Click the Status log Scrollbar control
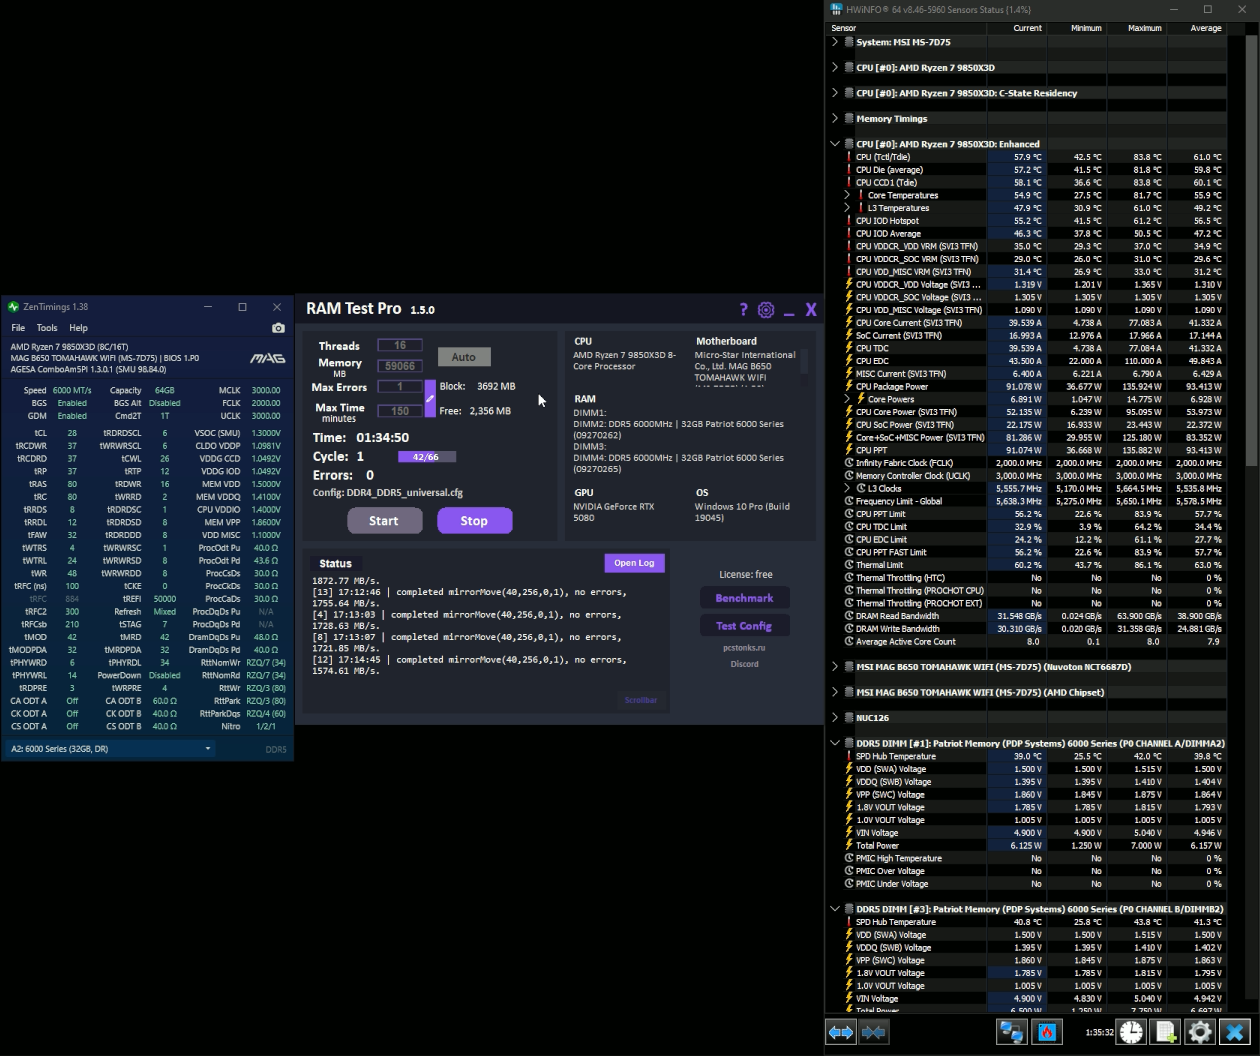Image resolution: width=1260 pixels, height=1056 pixels. point(641,700)
